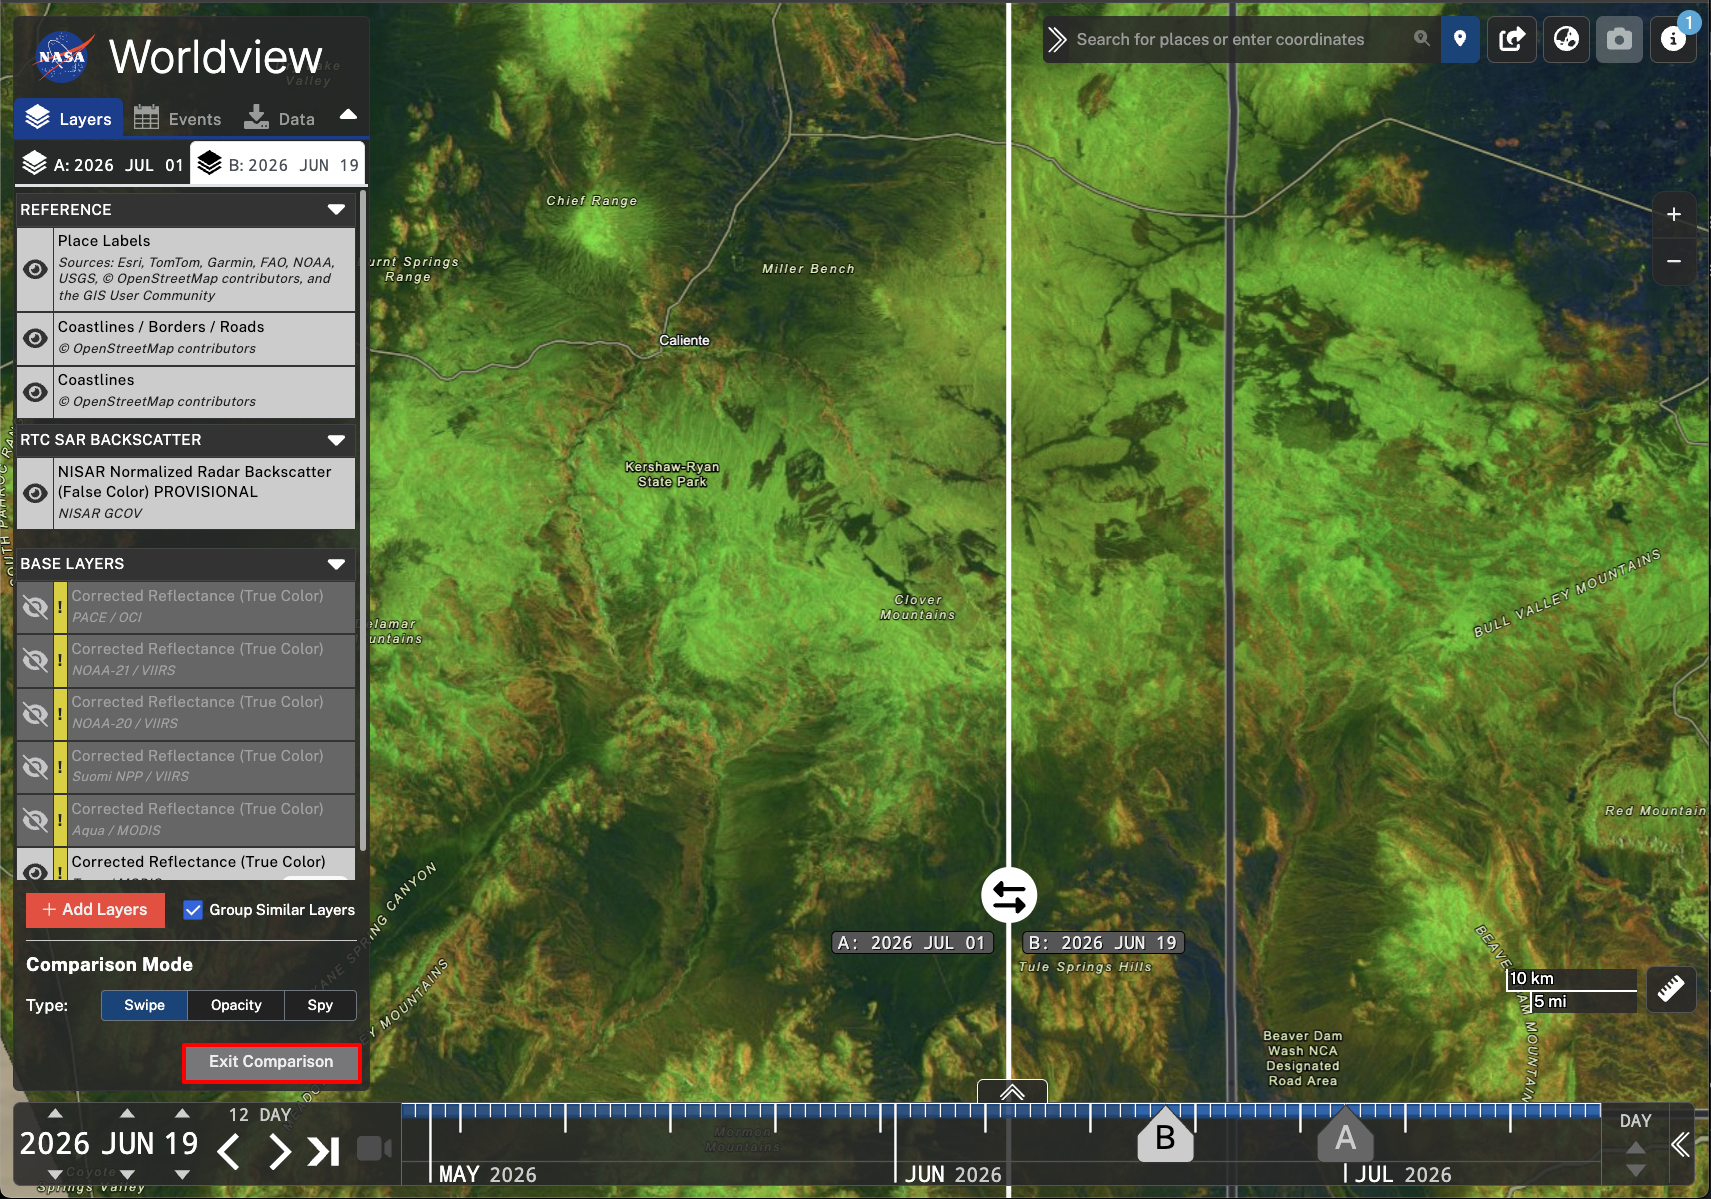
Task: Choose Opacity comparison type
Action: tap(236, 1005)
